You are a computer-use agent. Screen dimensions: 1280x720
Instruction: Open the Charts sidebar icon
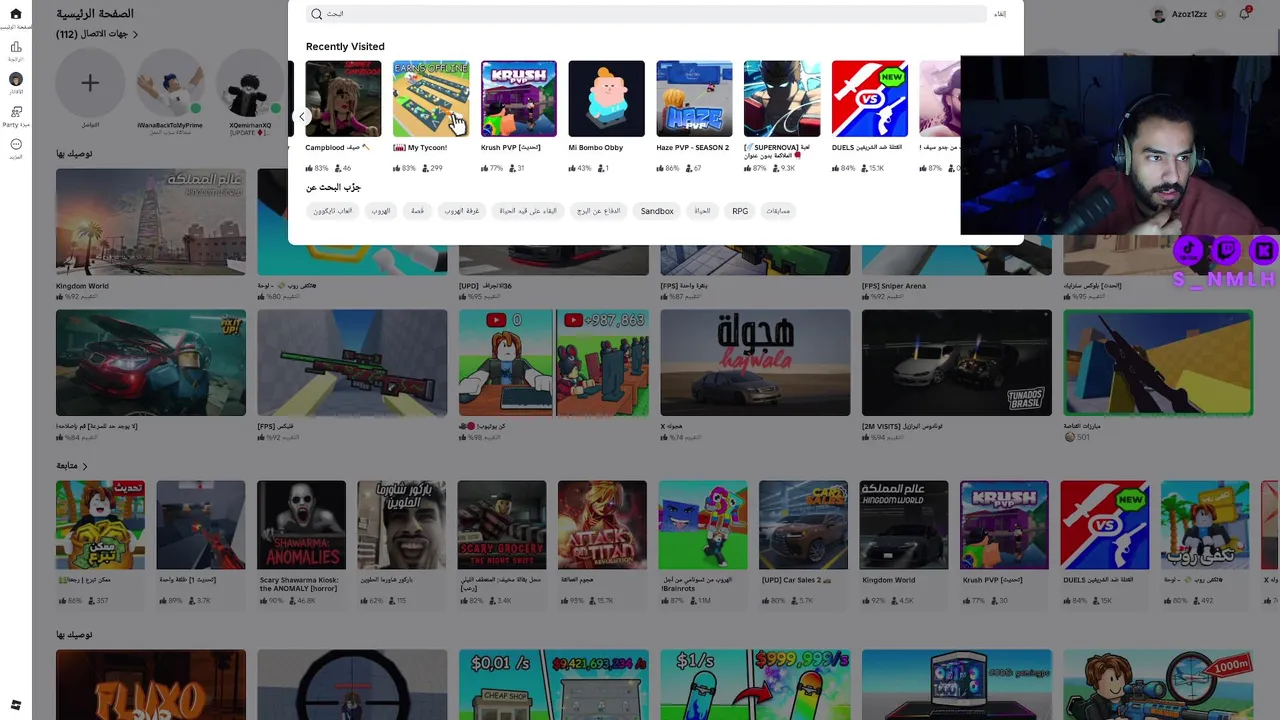pyautogui.click(x=15, y=47)
